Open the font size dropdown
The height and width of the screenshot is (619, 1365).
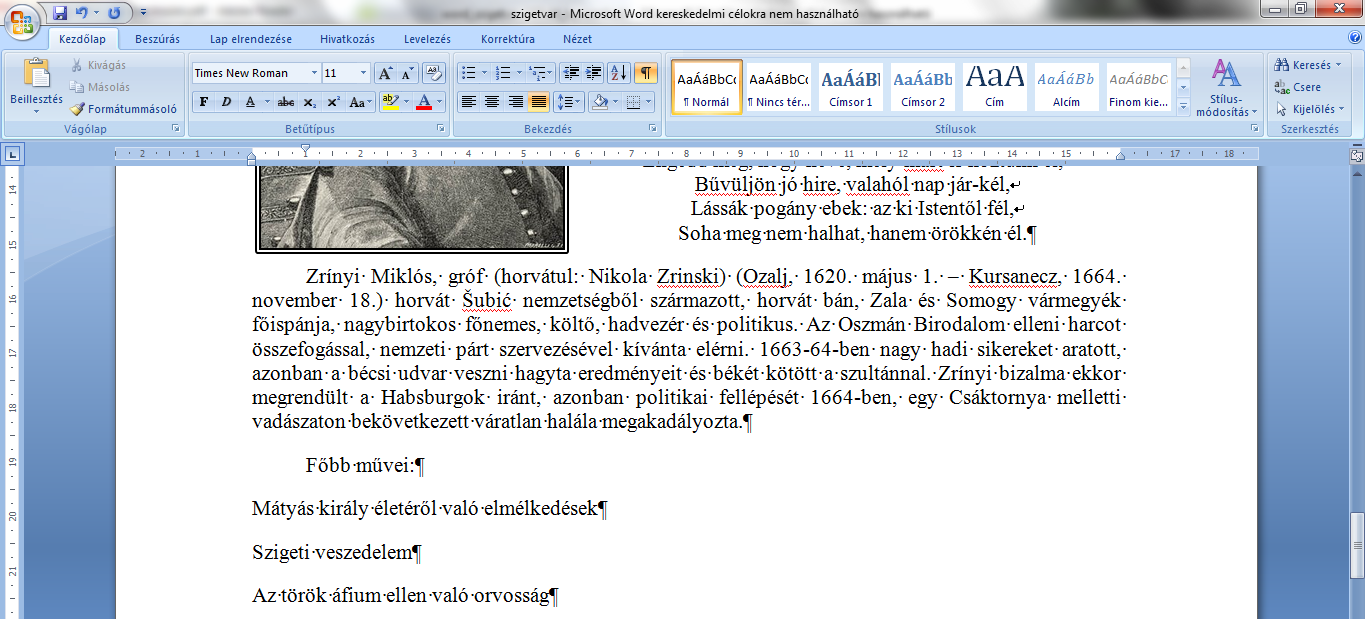(363, 73)
